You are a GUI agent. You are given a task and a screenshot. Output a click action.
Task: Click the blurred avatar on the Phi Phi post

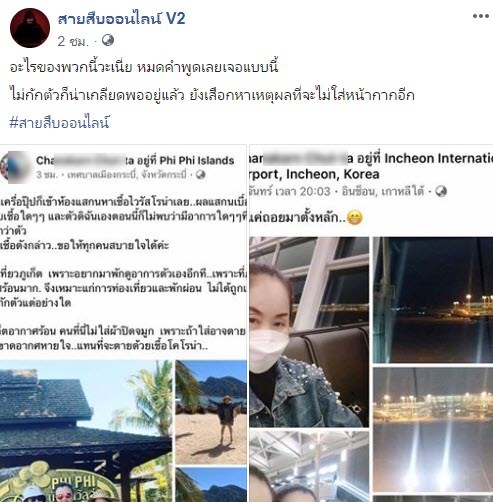[x=16, y=166]
